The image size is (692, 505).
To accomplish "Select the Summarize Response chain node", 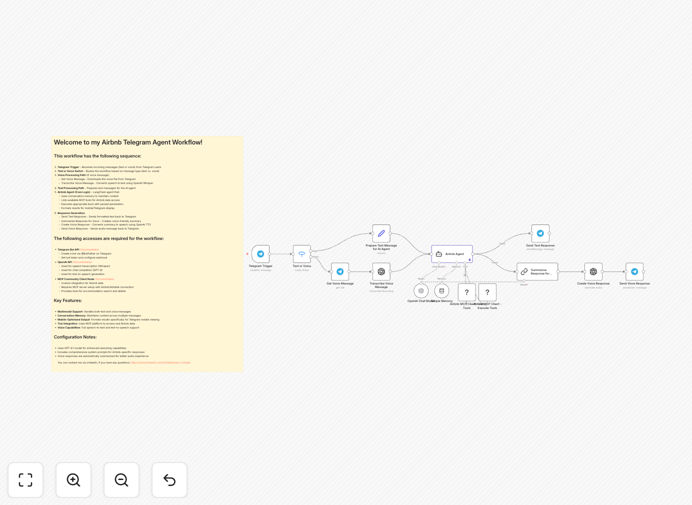I will point(537,271).
